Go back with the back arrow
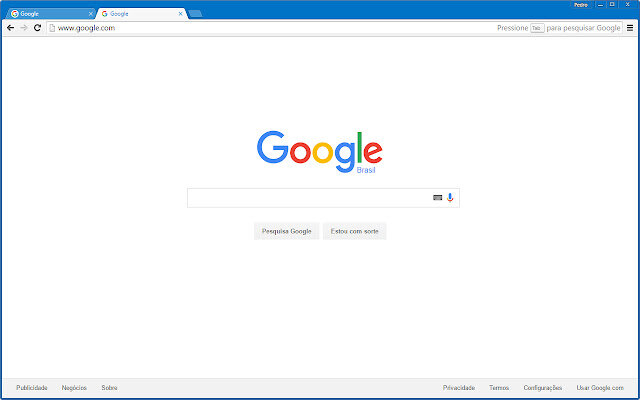The height and width of the screenshot is (400, 640). pos(11,28)
